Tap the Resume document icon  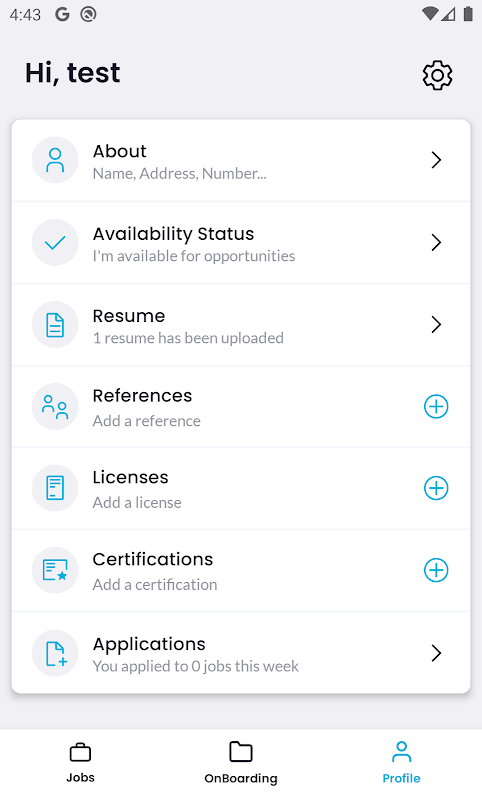coord(55,324)
